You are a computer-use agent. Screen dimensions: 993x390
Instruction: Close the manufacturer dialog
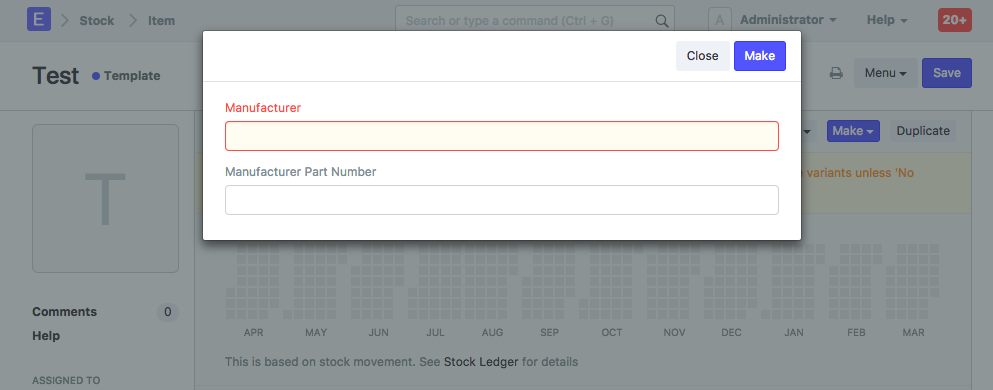tap(702, 56)
